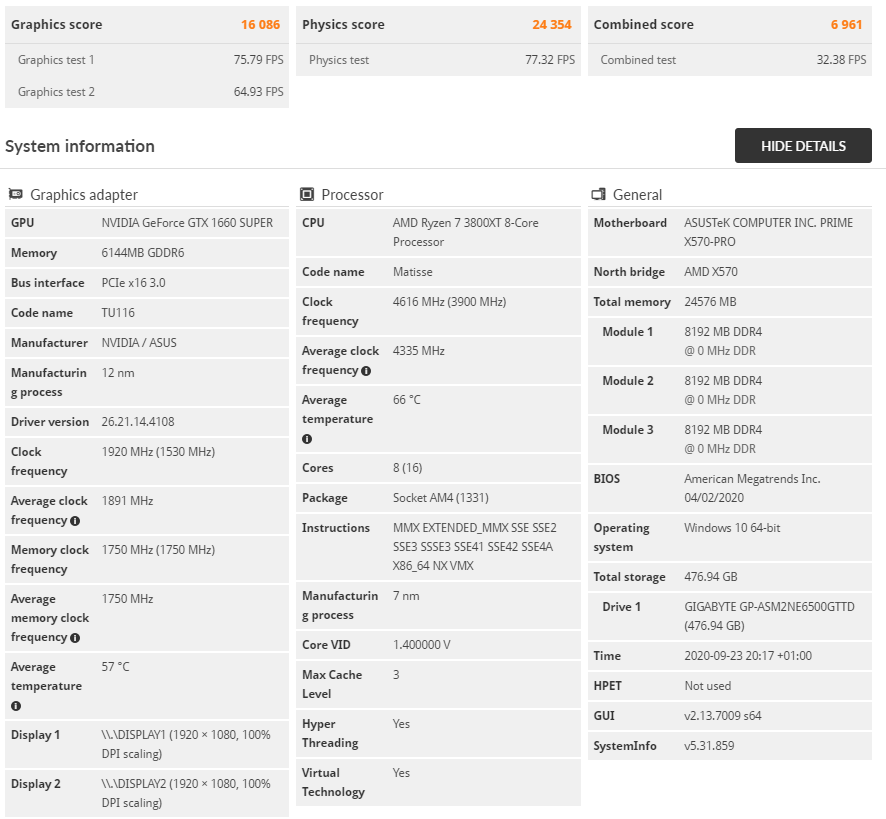Click the General section title
Screen dimensions: 886x819
(637, 195)
